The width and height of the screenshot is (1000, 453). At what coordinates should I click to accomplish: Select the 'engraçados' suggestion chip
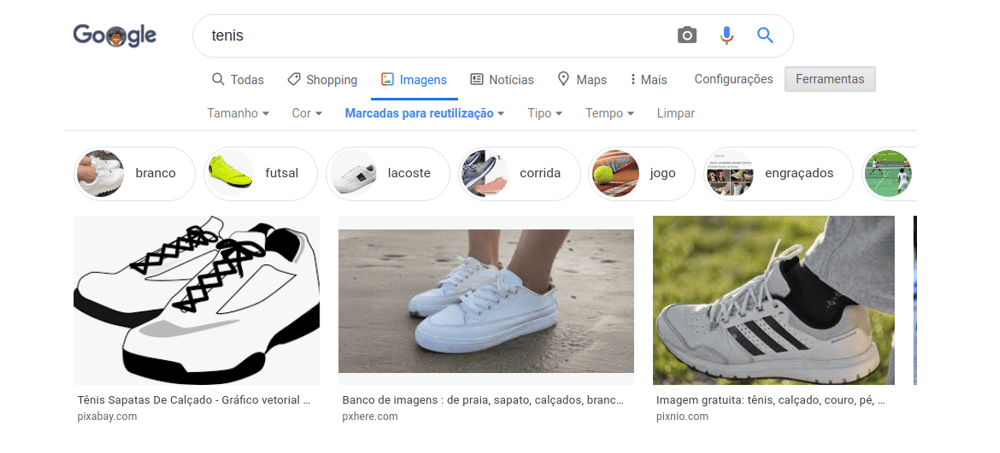tap(778, 174)
